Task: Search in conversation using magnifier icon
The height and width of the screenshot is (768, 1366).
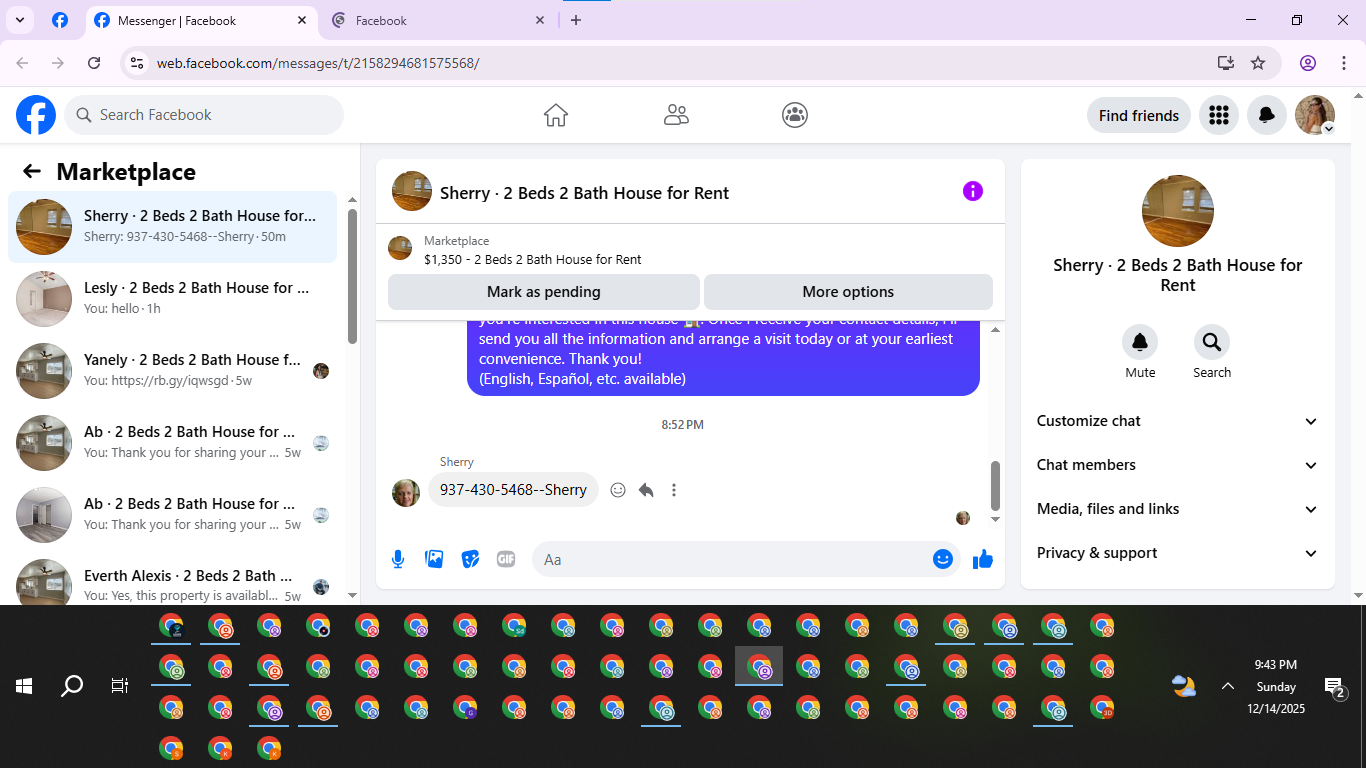Action: (1212, 342)
